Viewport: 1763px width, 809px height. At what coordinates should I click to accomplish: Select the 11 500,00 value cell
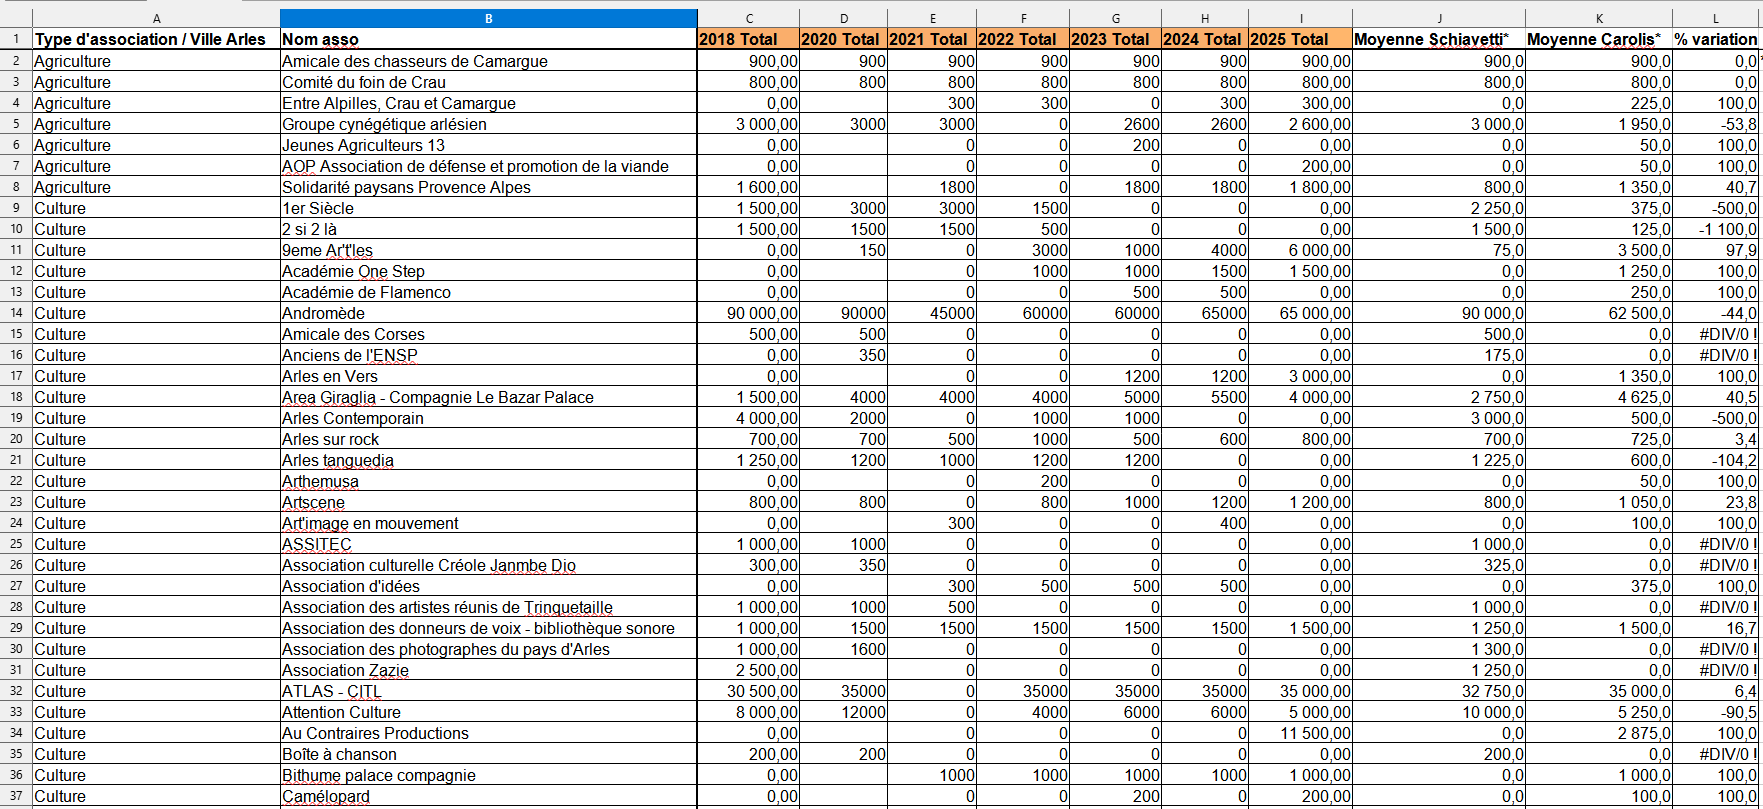[1299, 733]
